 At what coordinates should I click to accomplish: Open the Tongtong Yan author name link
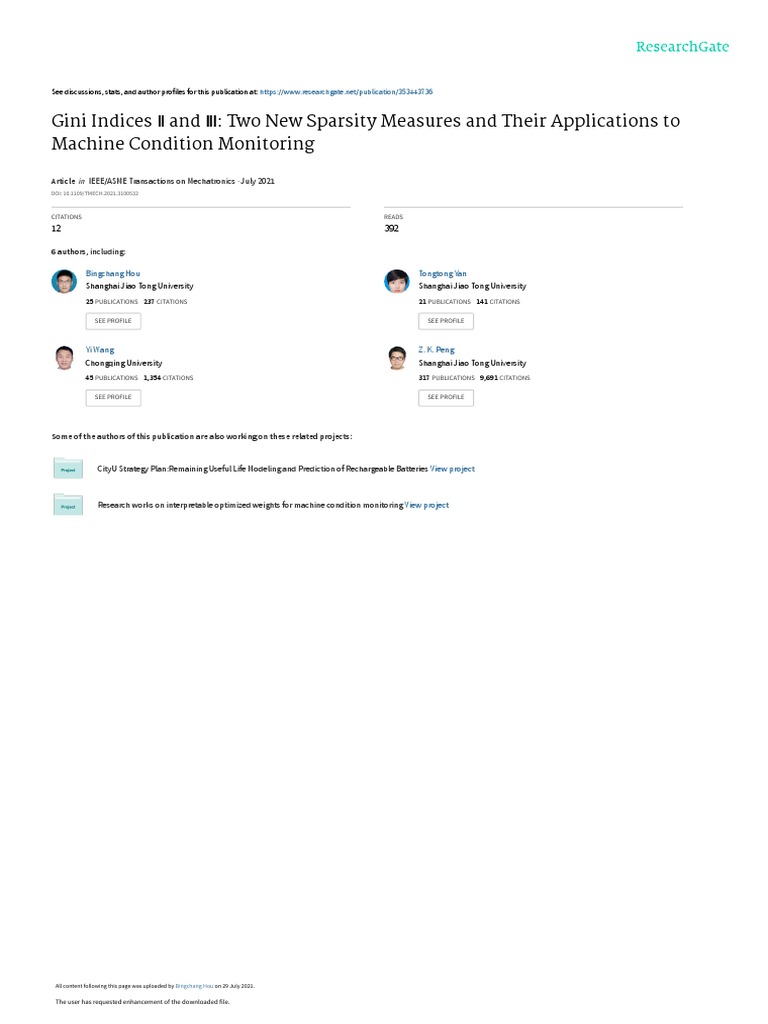(x=442, y=273)
